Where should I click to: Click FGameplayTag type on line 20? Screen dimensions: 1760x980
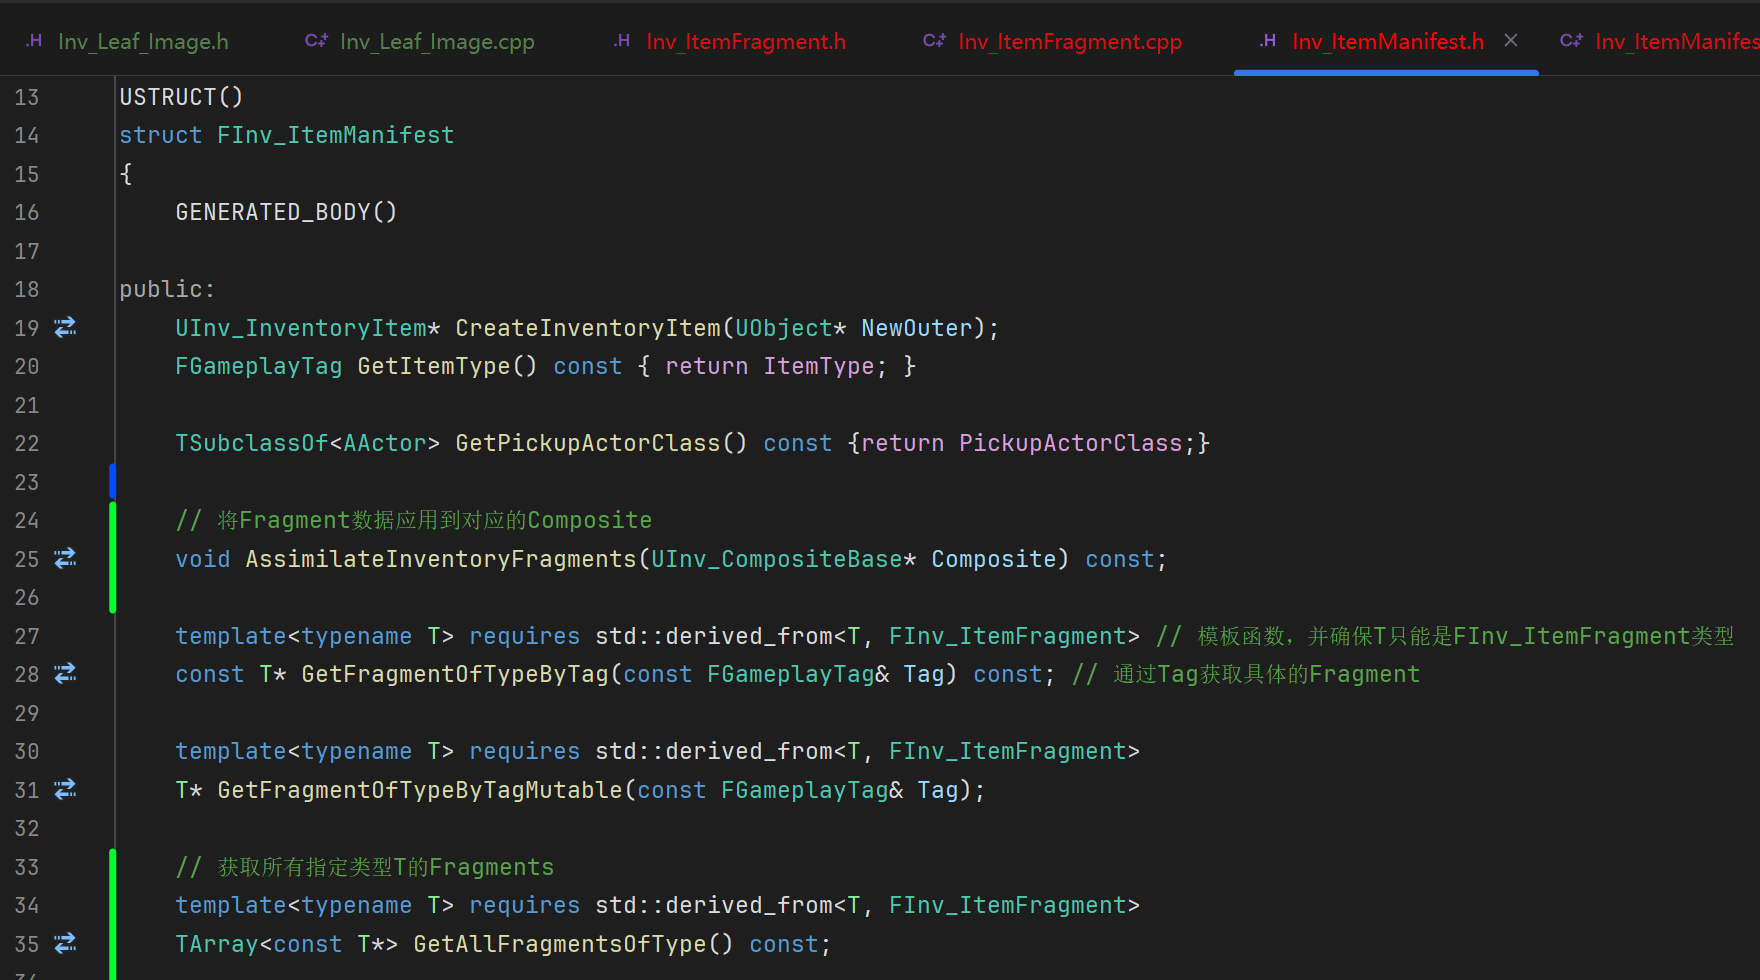point(259,366)
